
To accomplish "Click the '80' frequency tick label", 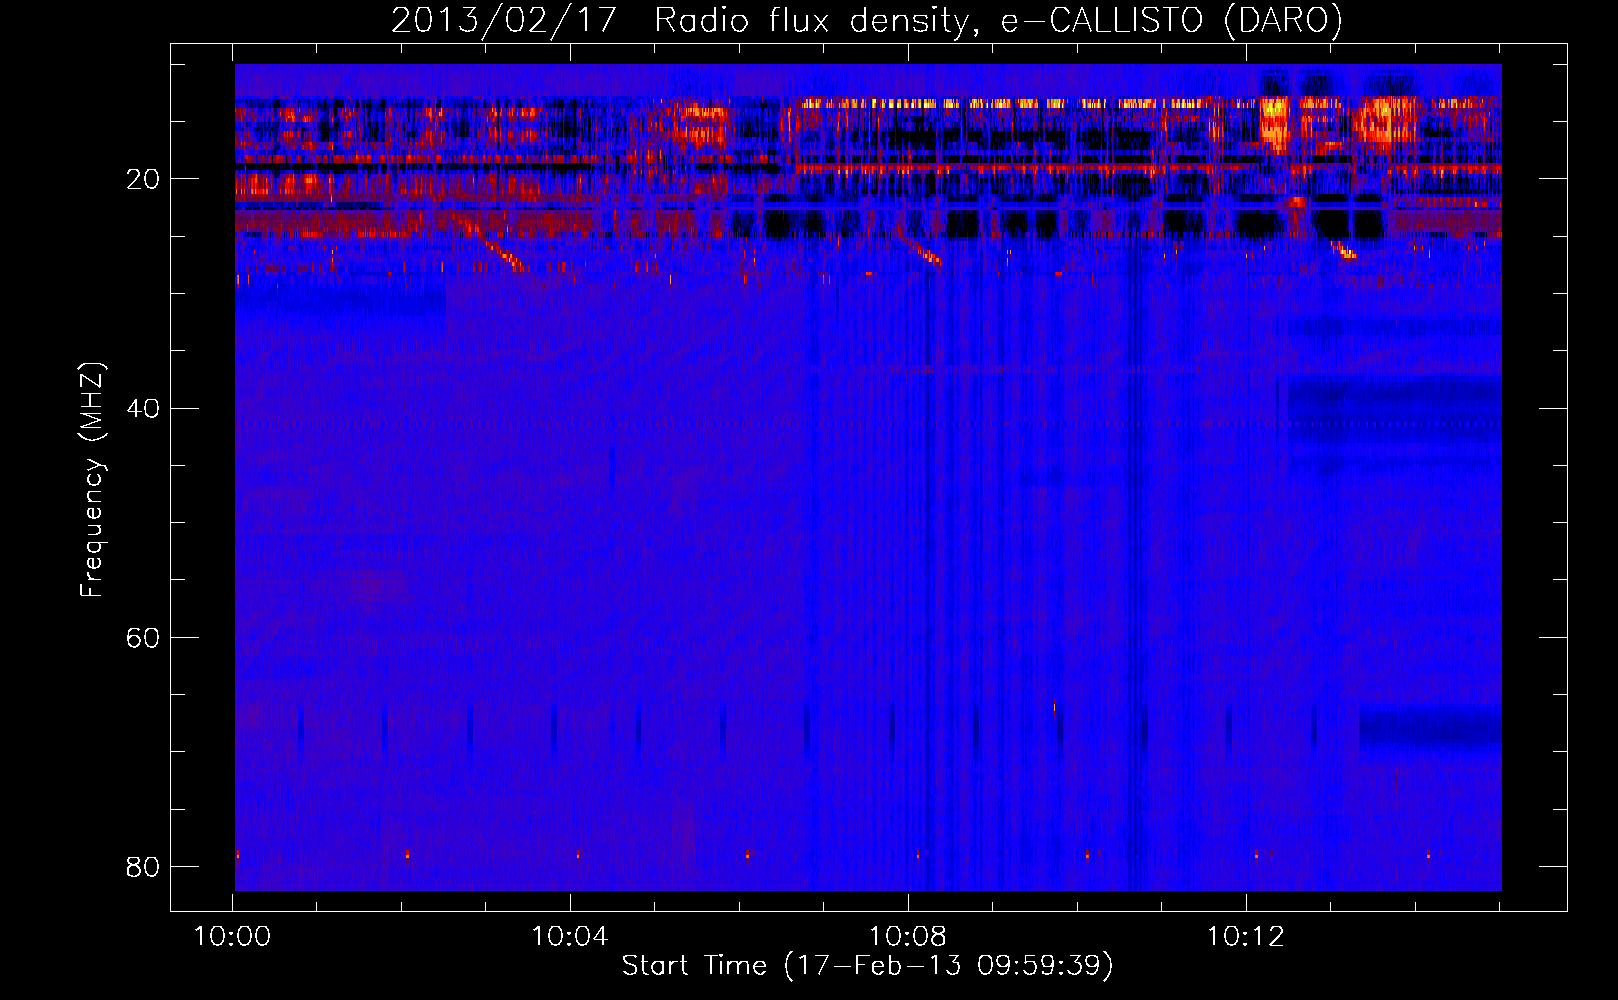I will [x=143, y=866].
